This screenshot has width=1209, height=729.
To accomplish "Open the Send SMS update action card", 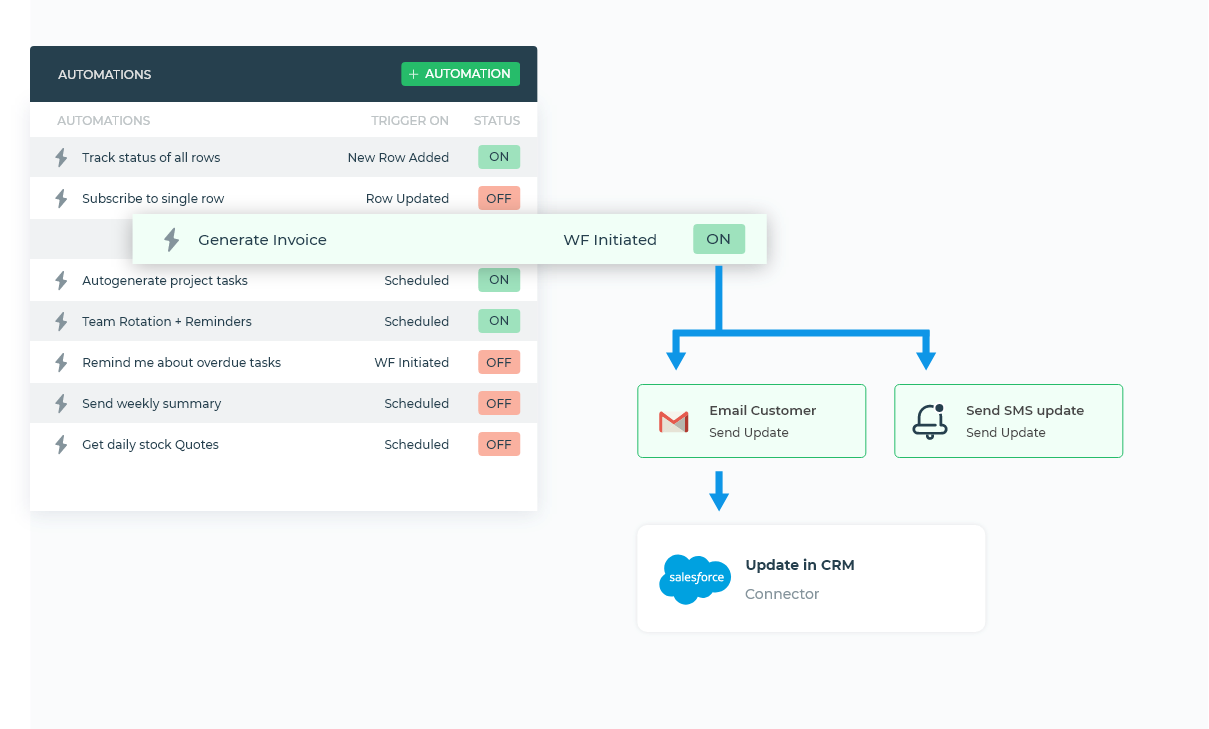I will 1008,421.
